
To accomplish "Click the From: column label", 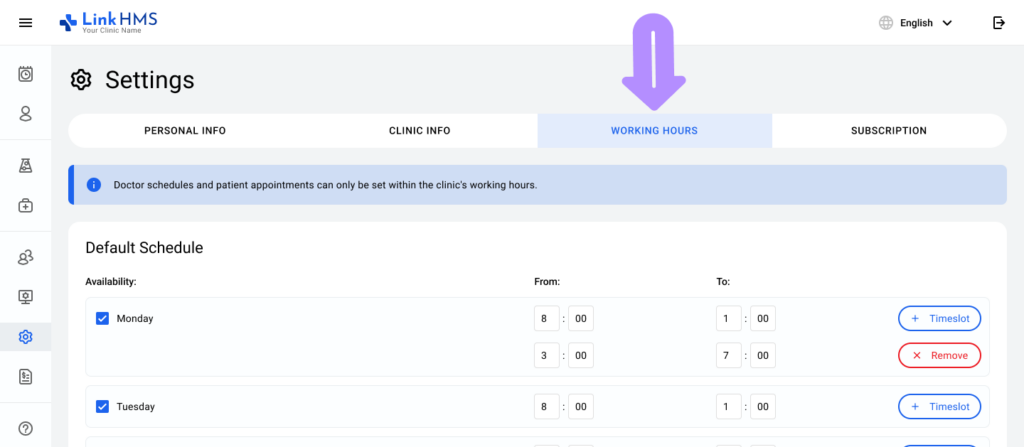I will 547,282.
